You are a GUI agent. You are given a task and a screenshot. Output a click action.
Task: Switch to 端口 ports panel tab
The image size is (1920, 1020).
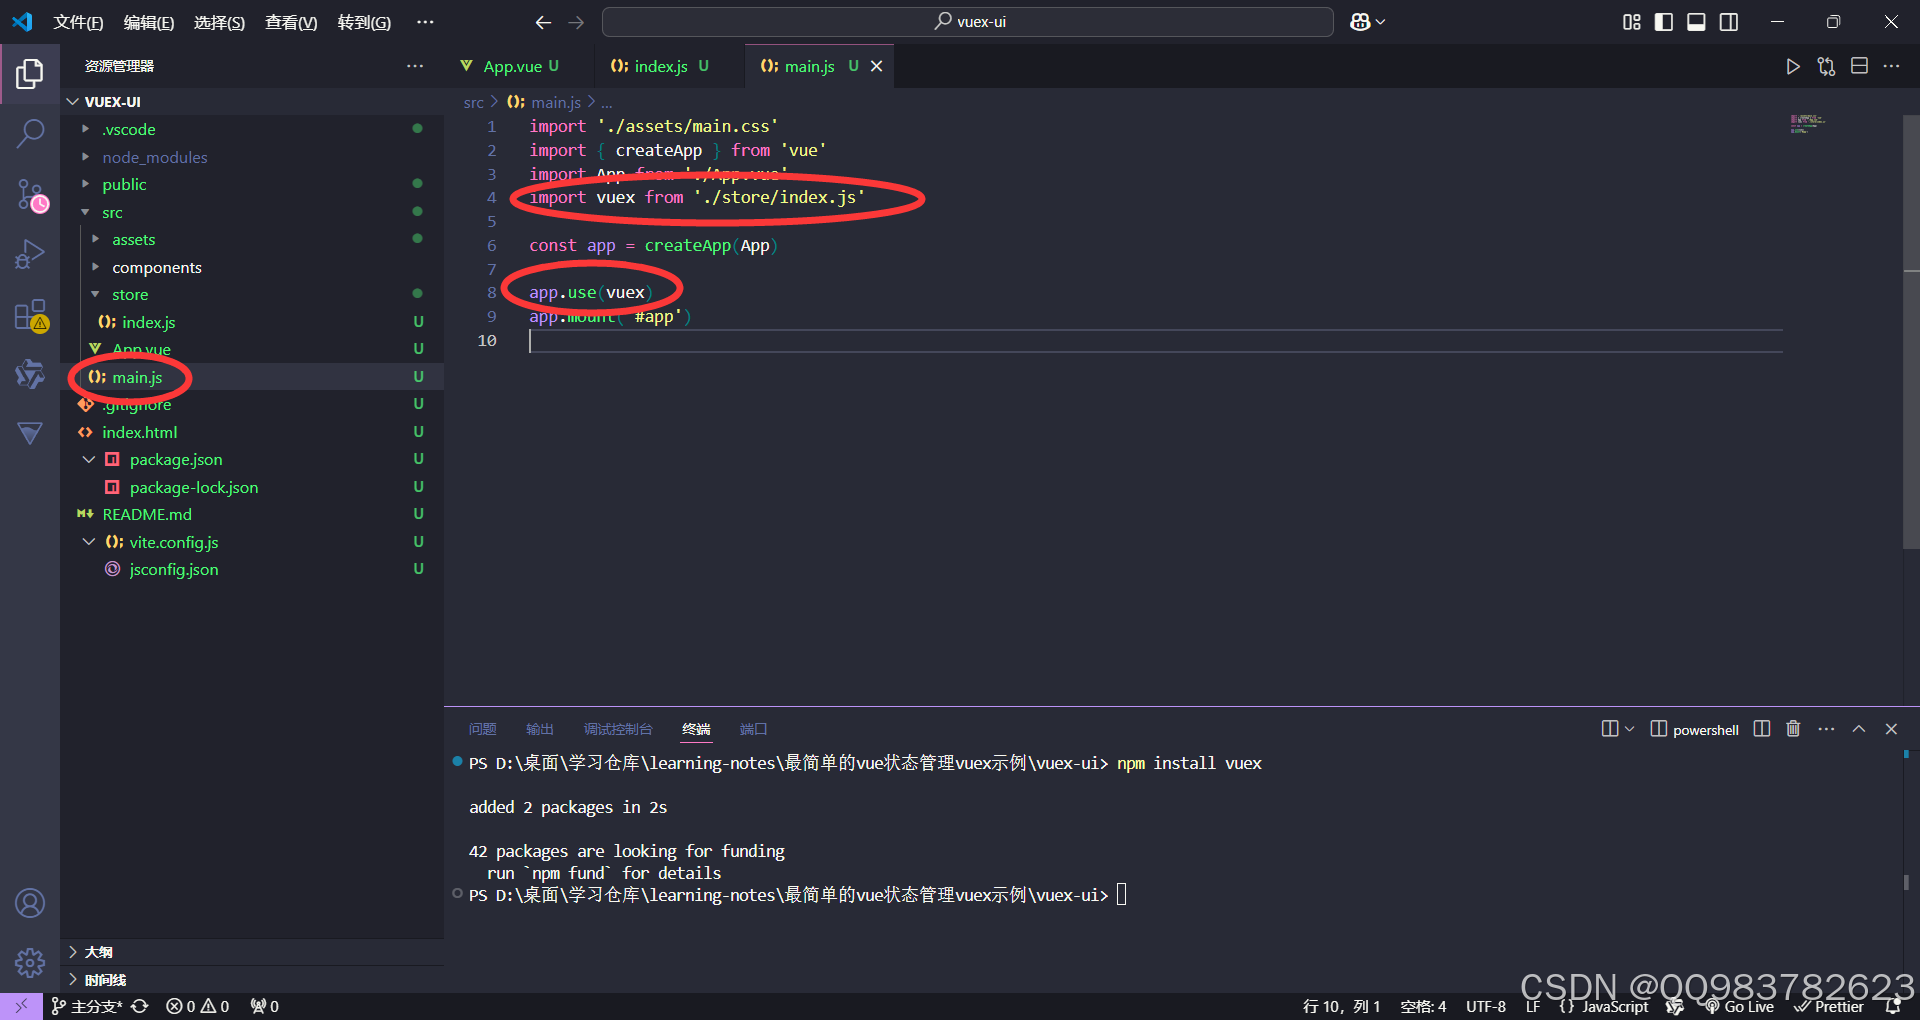pyautogui.click(x=753, y=729)
